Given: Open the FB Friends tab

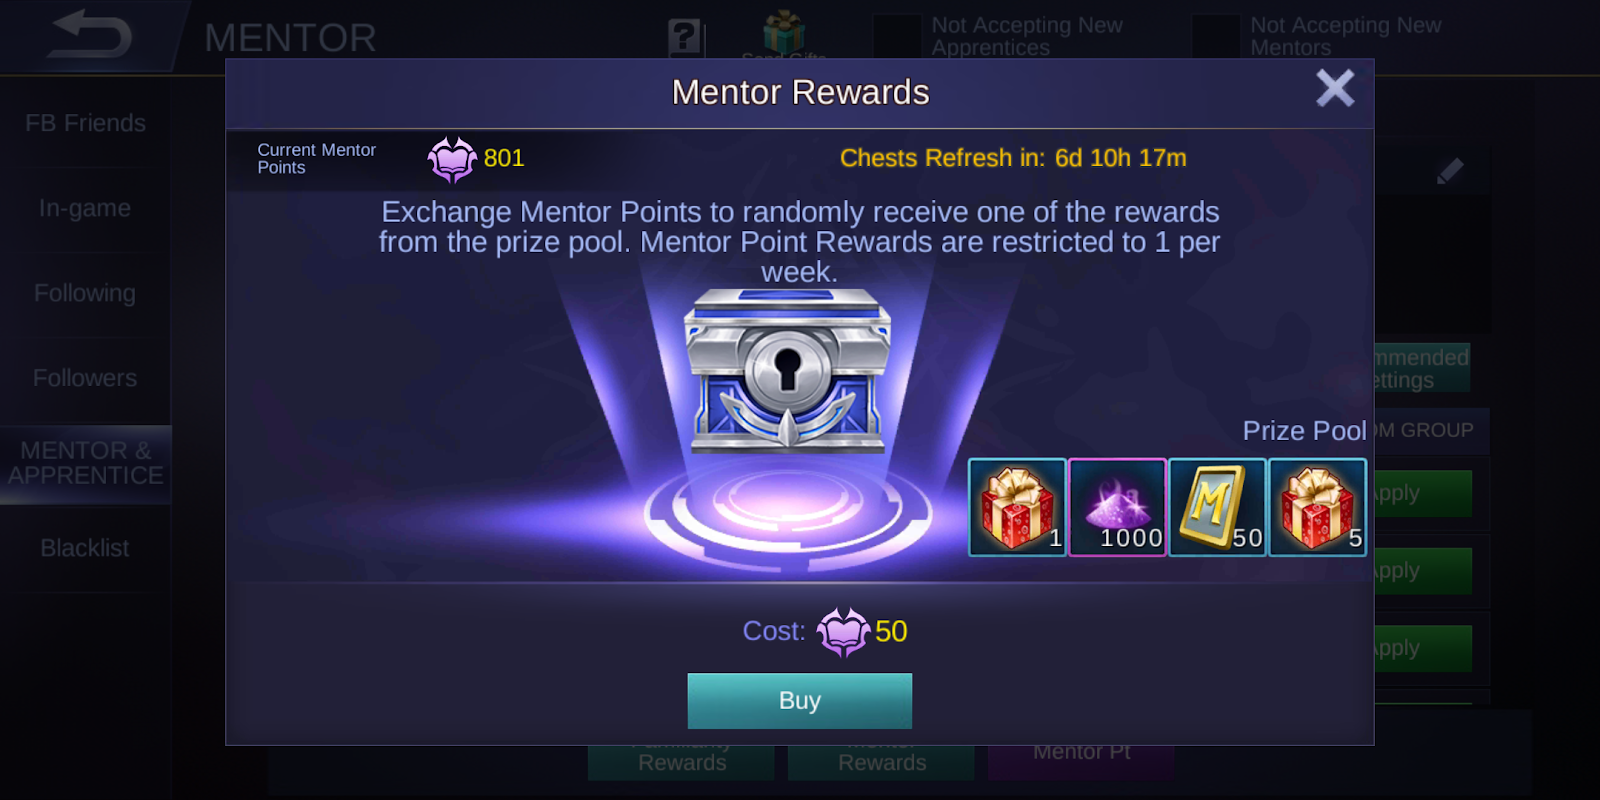Looking at the screenshot, I should coord(86,123).
